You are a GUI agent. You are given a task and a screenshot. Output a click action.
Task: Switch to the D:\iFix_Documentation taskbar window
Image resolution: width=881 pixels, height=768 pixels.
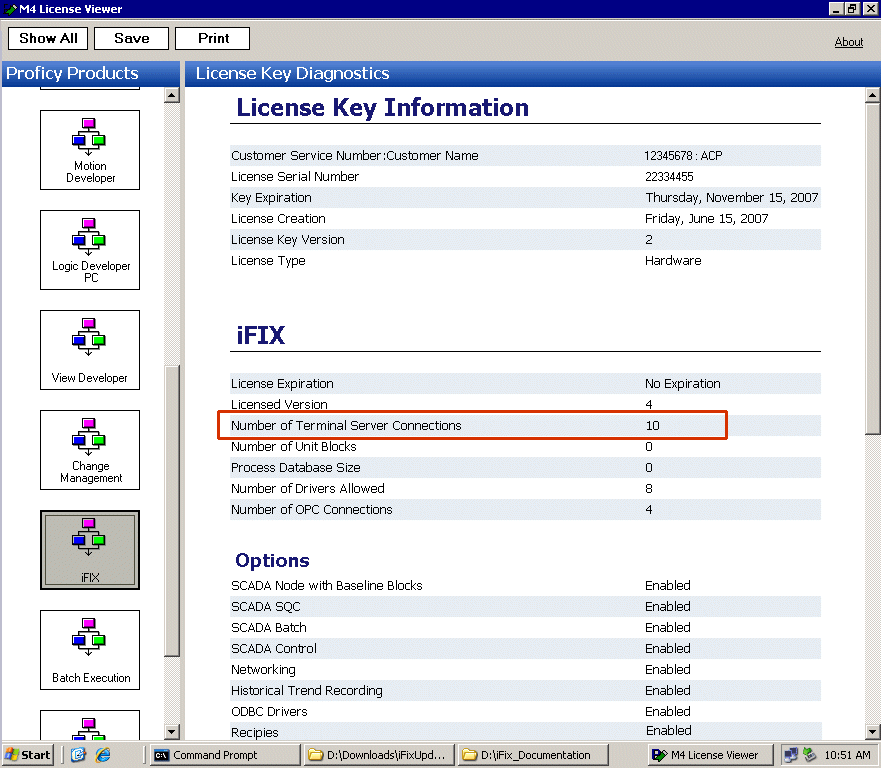click(x=534, y=755)
